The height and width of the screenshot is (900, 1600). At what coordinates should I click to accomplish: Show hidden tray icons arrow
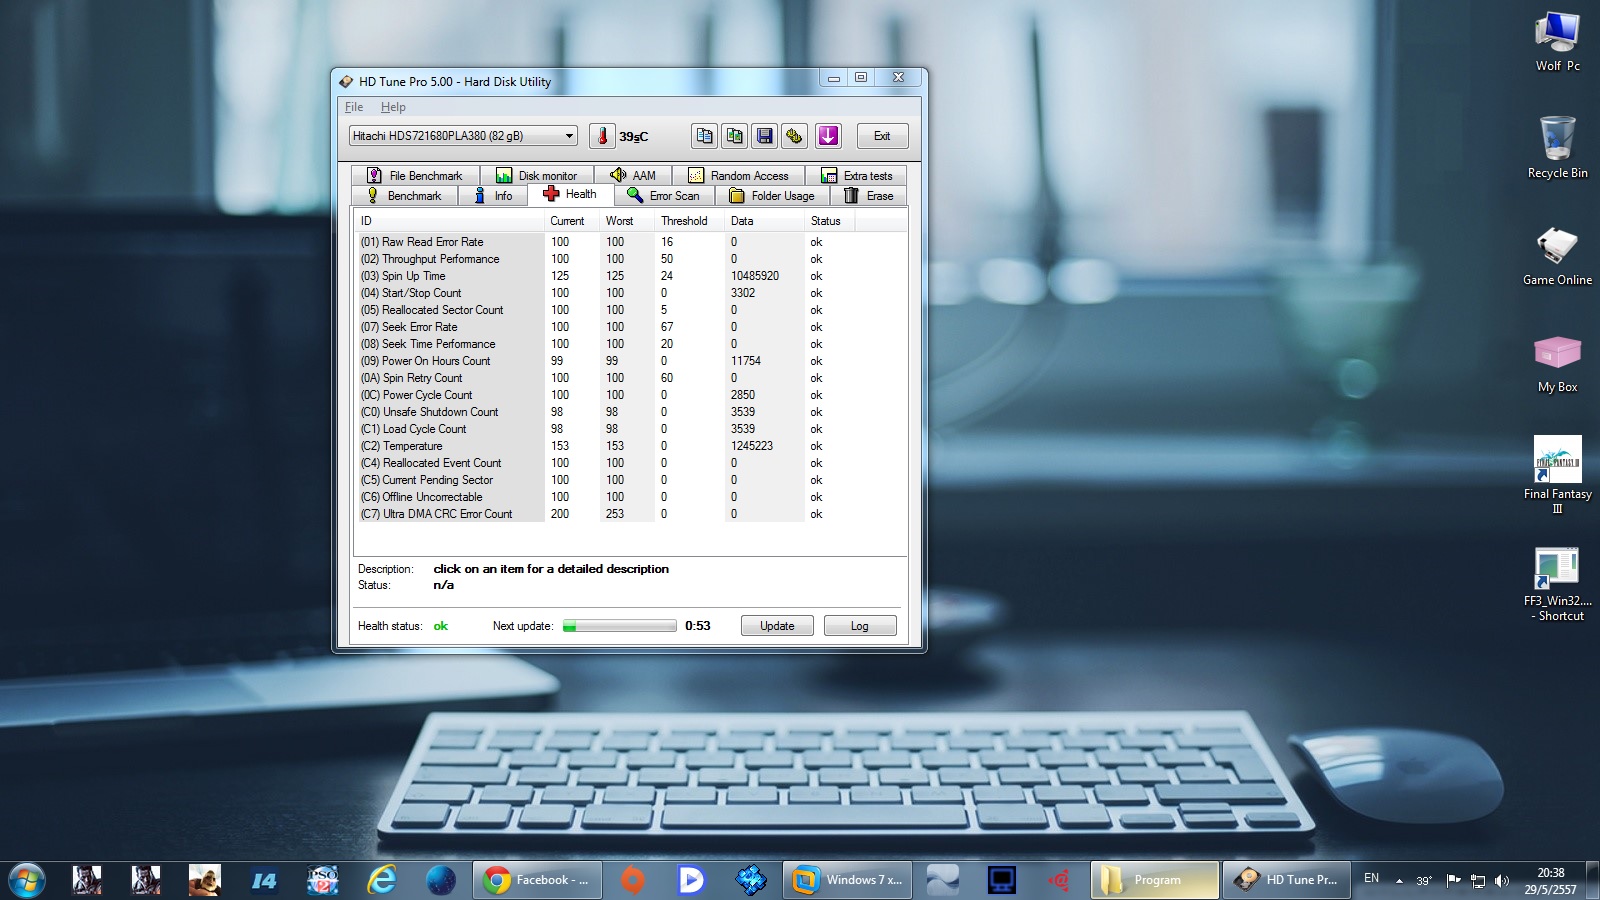coord(1399,881)
